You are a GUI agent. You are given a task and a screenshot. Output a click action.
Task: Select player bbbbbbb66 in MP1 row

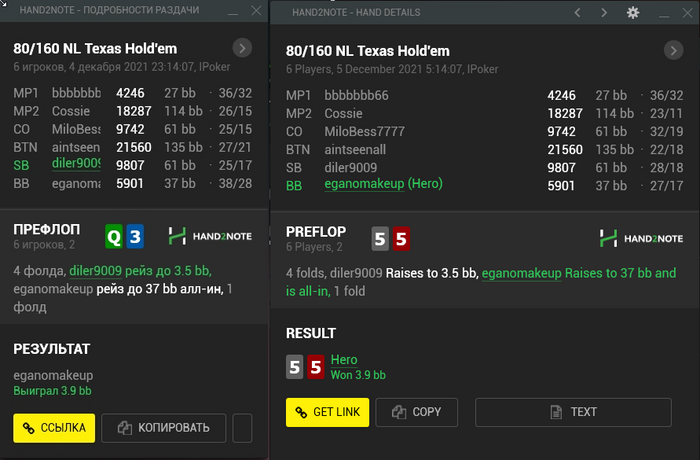(356, 95)
